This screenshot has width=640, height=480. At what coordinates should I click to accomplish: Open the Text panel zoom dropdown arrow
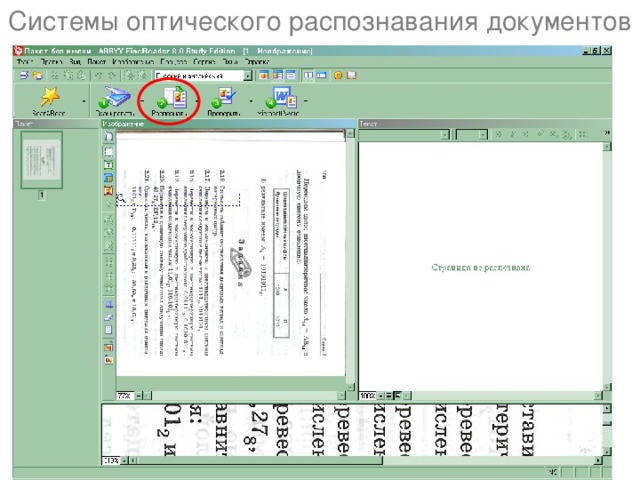(381, 396)
